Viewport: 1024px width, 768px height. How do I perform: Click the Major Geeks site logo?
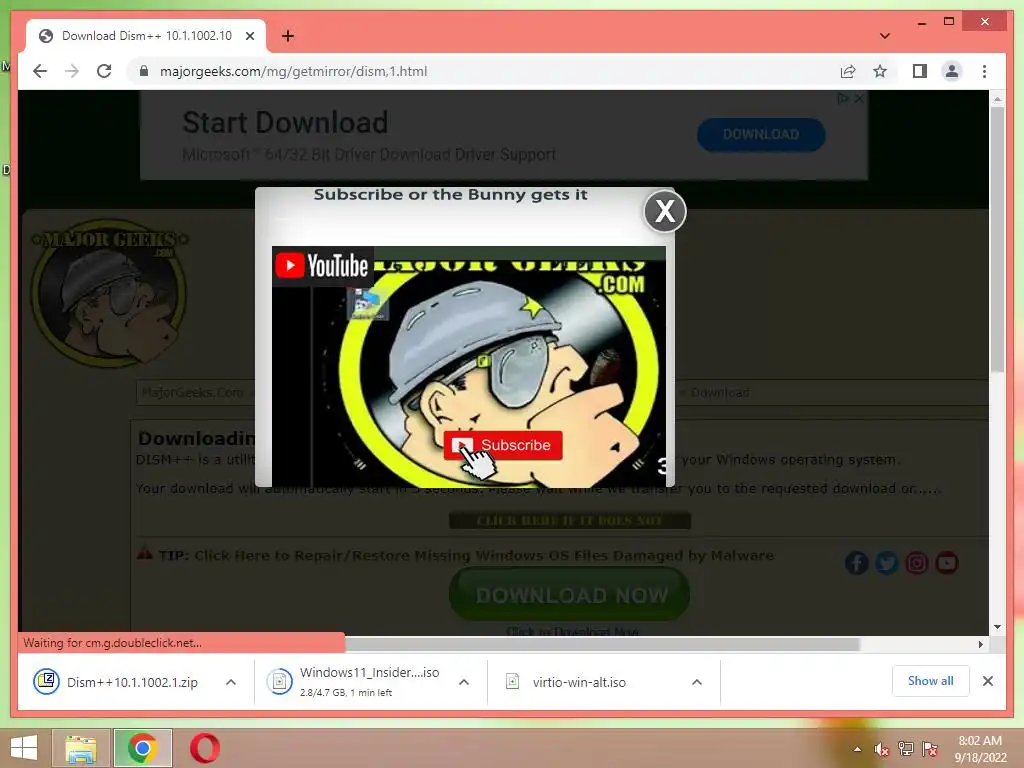[110, 292]
